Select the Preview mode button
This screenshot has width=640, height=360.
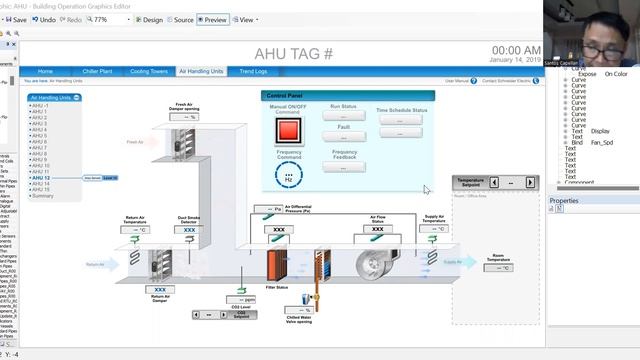213,20
